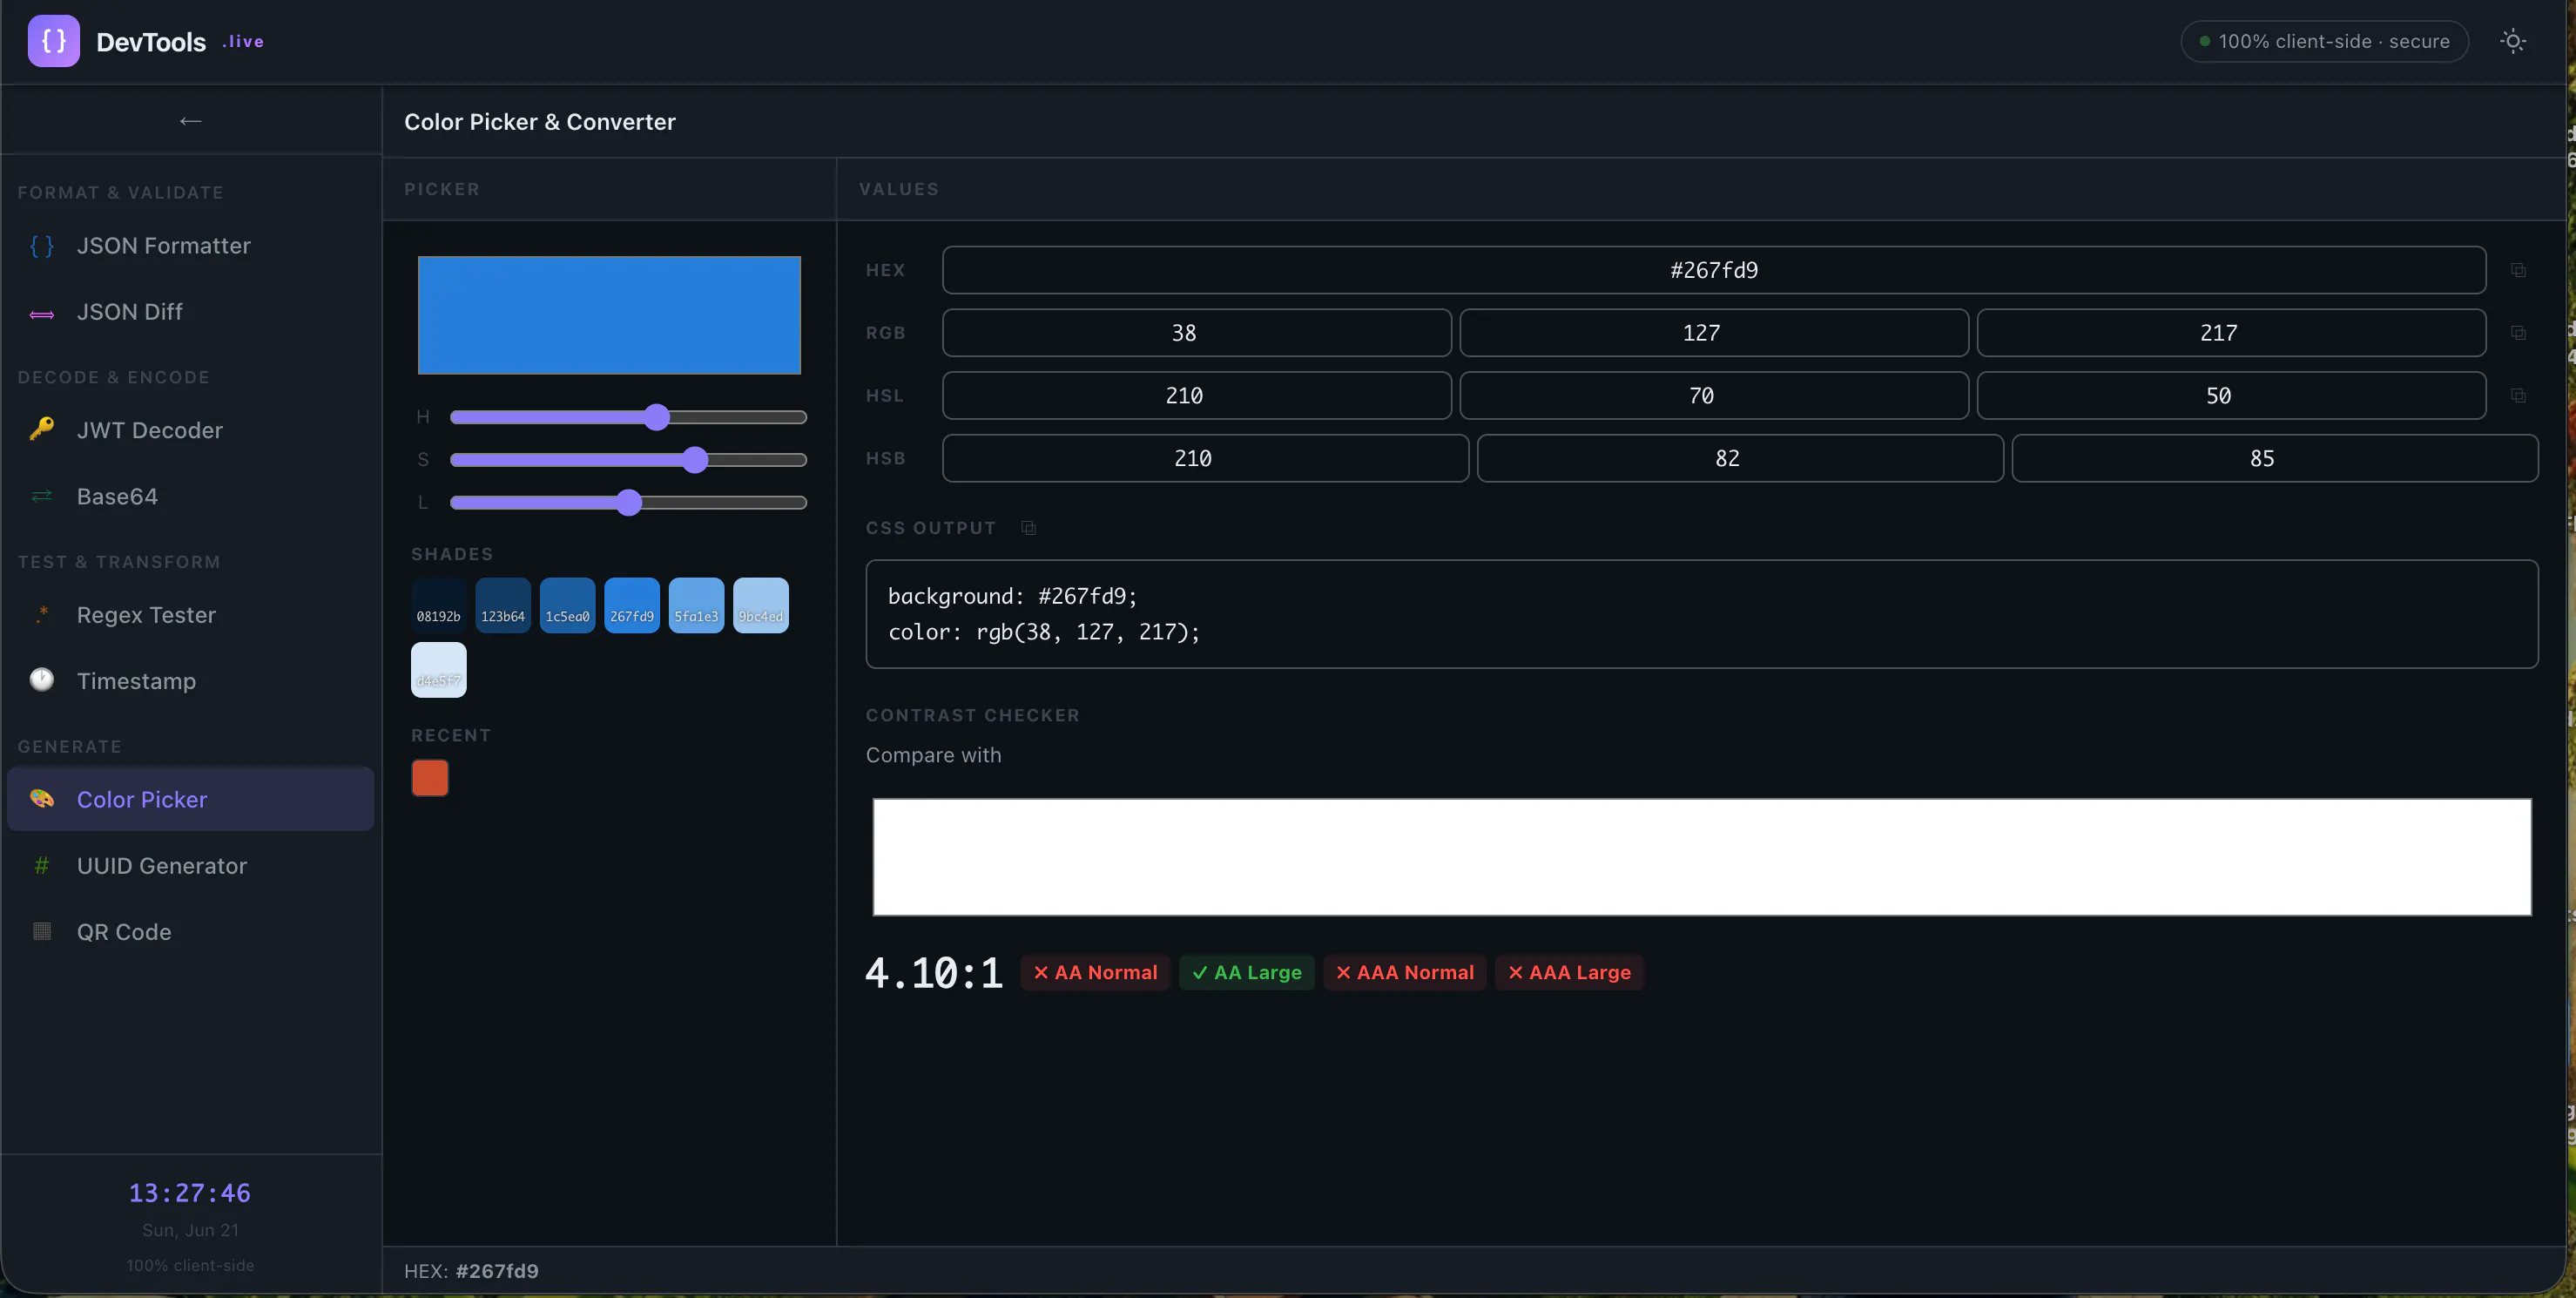This screenshot has height=1298, width=2576.
Task: Click the QR Code grid icon
Action: coord(42,931)
